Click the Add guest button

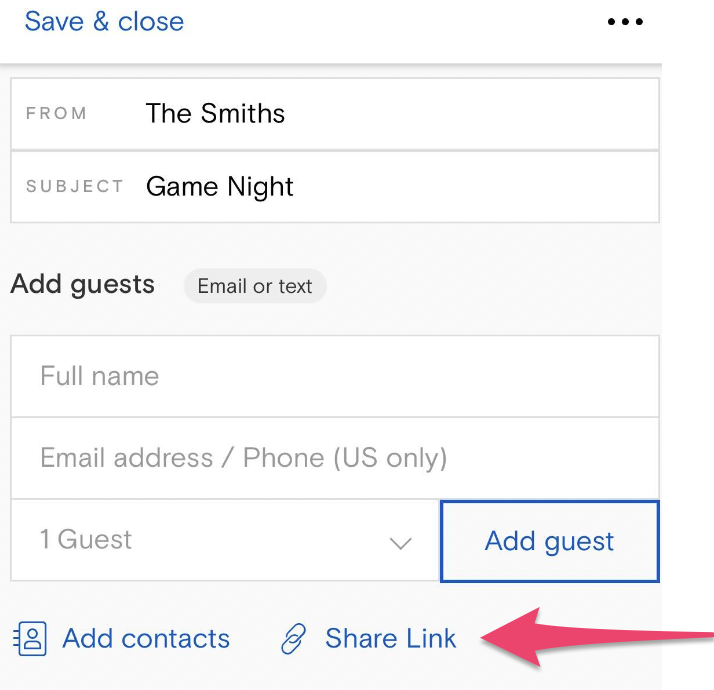pyautogui.click(x=550, y=541)
